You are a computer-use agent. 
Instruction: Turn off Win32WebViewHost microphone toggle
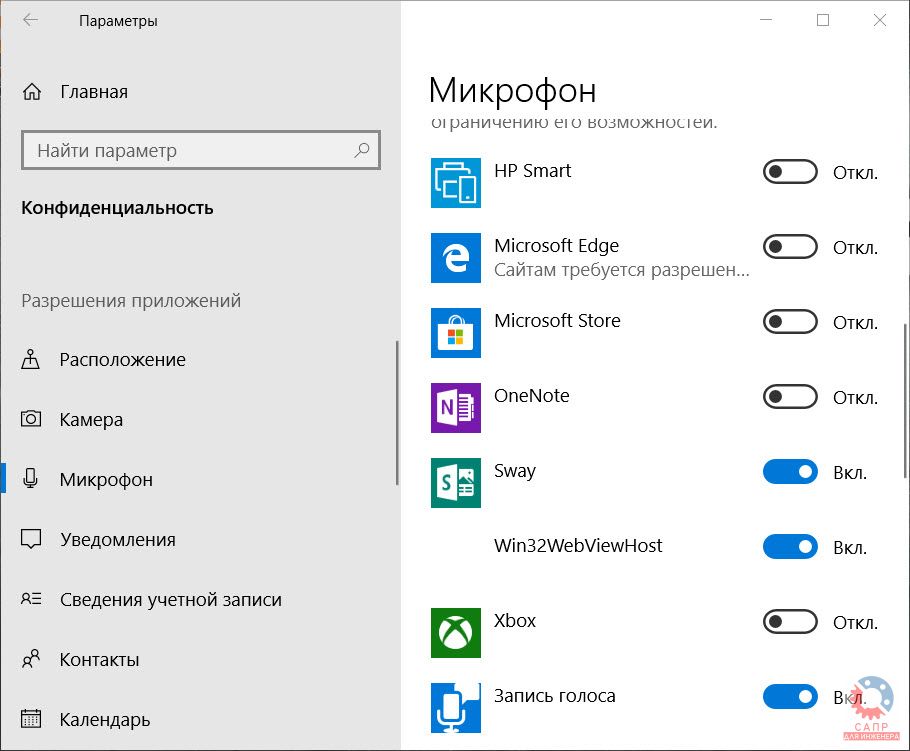click(790, 547)
